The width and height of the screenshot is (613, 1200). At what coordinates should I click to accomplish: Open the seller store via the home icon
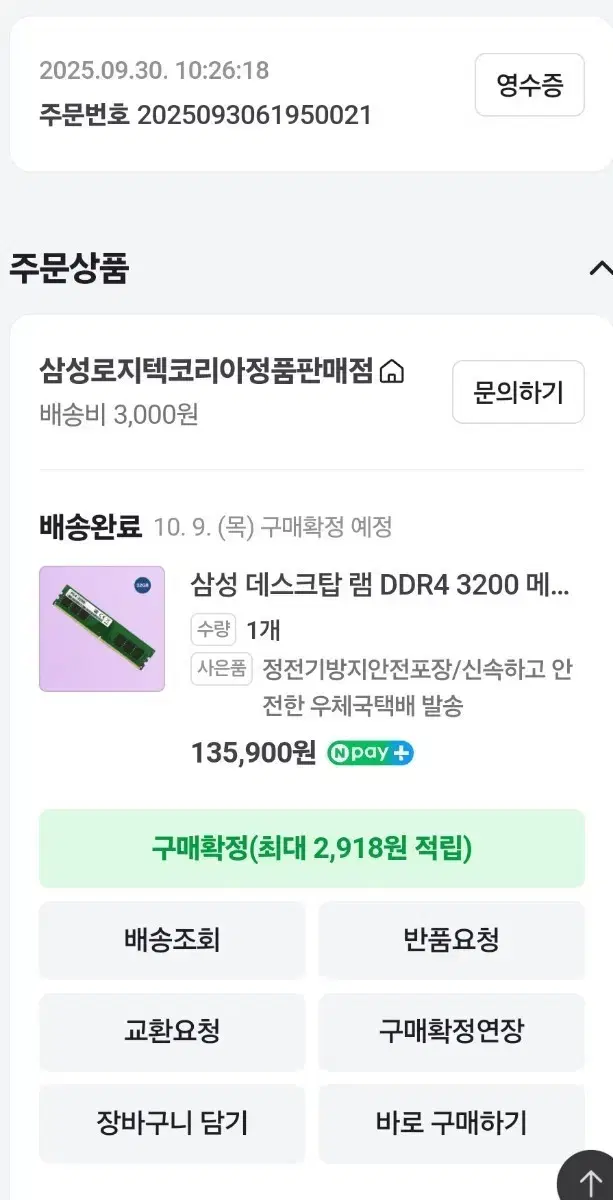[393, 371]
